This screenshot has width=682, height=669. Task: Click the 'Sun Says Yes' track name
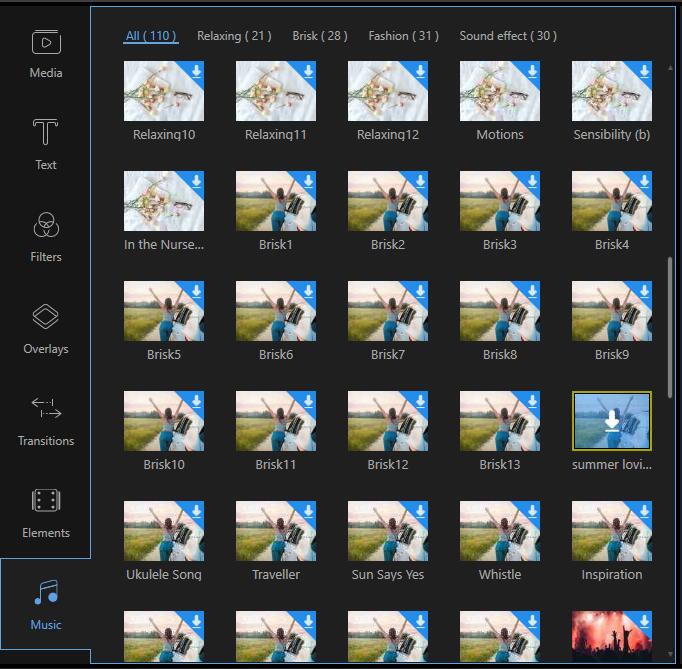(388, 575)
